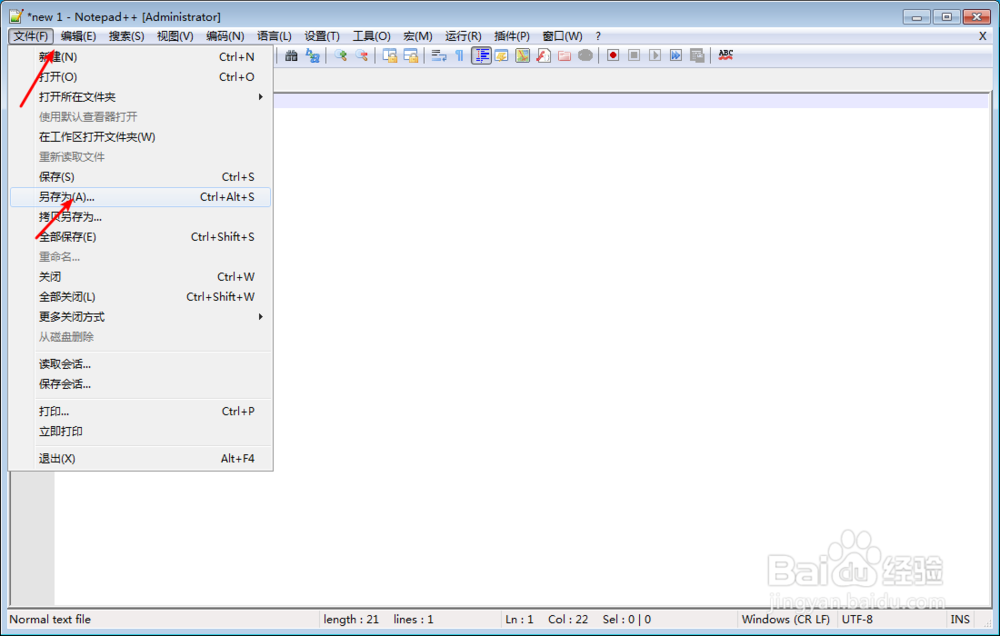Choose 退出(X) menu entry

[140, 459]
